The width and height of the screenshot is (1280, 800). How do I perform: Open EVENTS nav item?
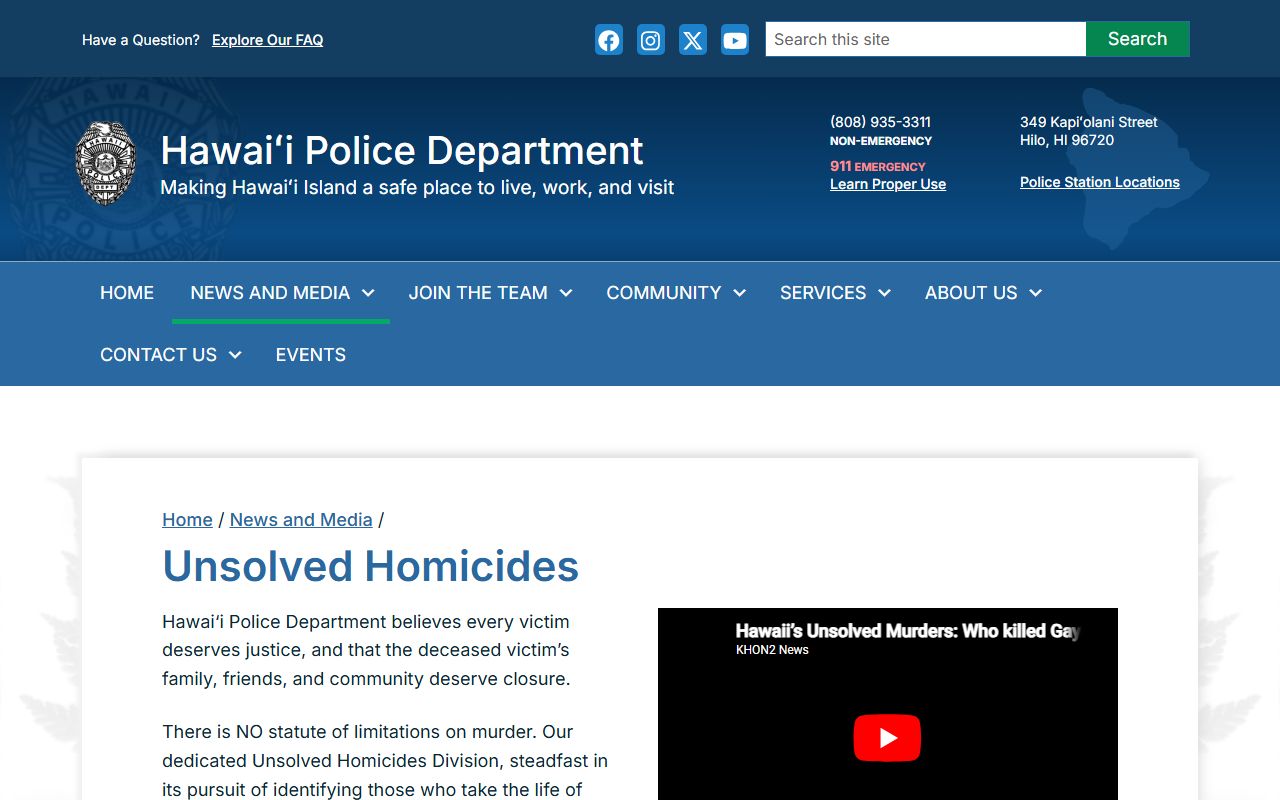coord(311,355)
